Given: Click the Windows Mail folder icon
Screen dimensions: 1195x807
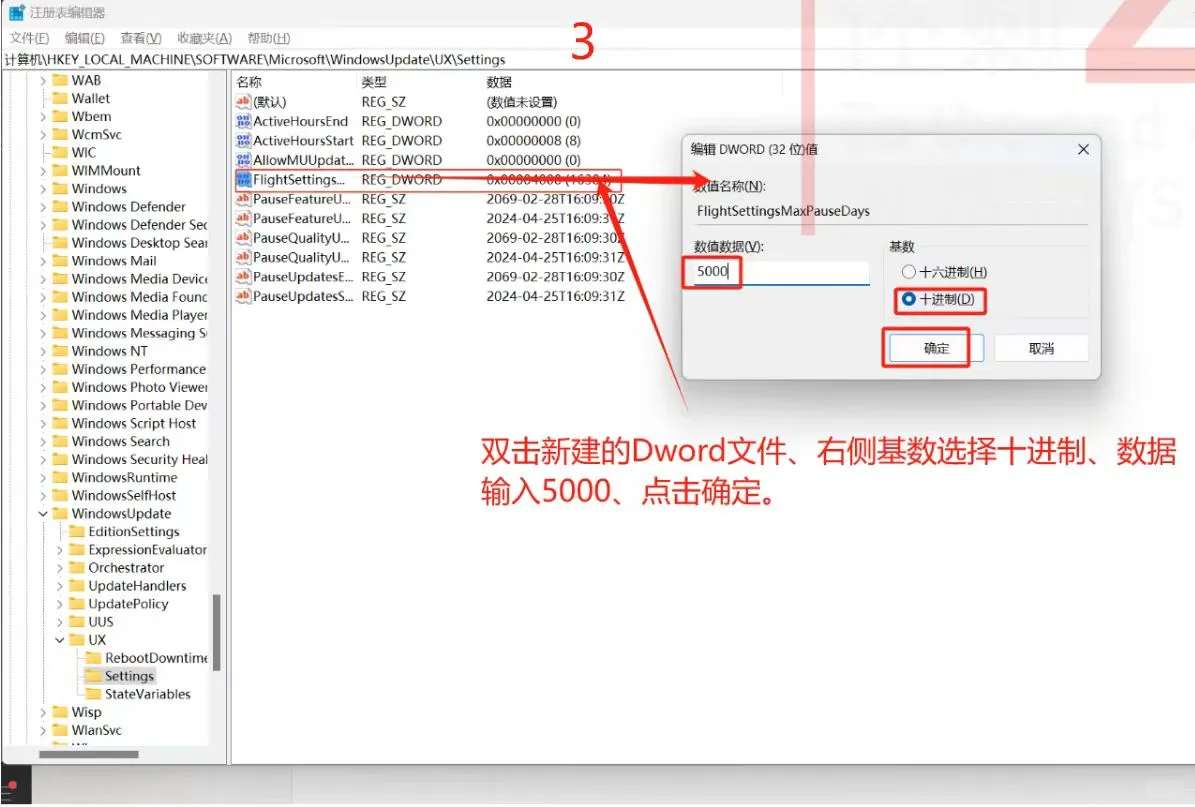Looking at the screenshot, I should 59,261.
